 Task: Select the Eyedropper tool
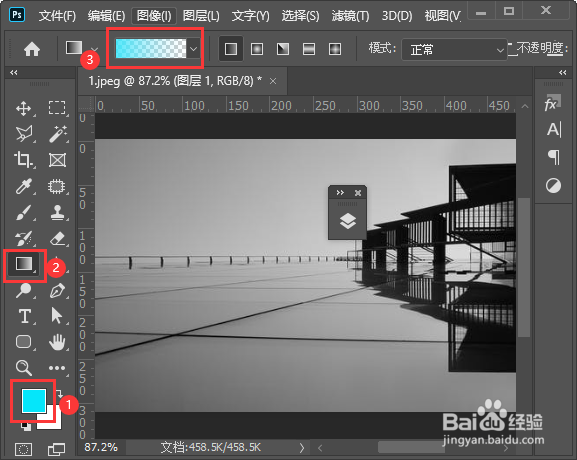point(24,187)
